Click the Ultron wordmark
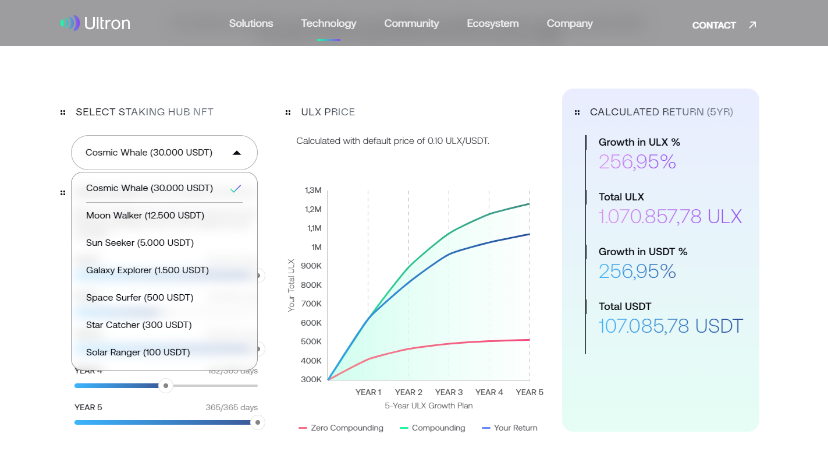Viewport: 828px width, 469px height. point(107,23)
